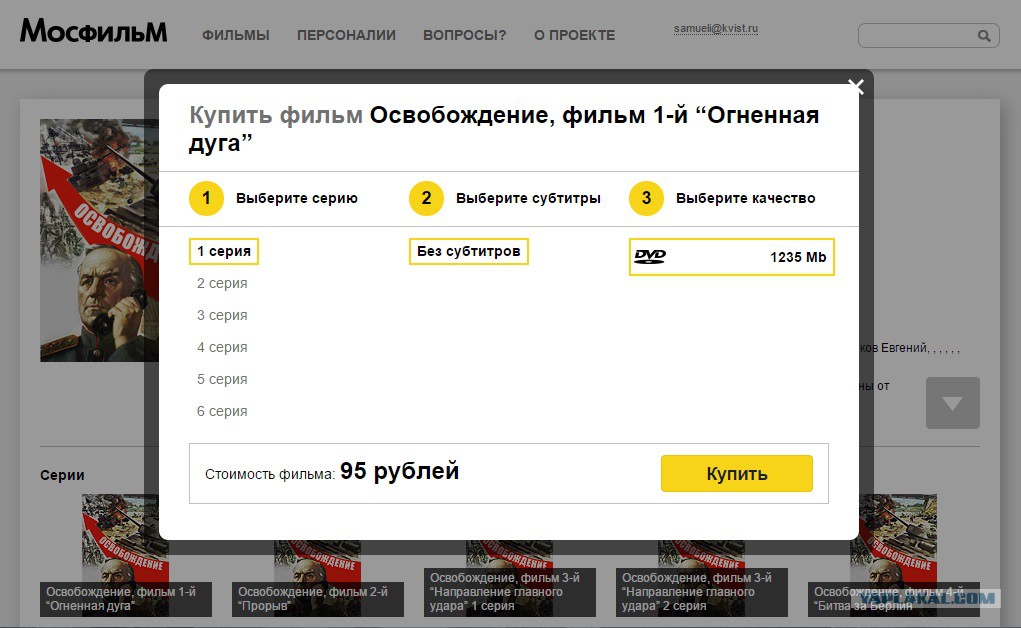Choose 2 серия from list
The width and height of the screenshot is (1021, 628).
pos(222,284)
